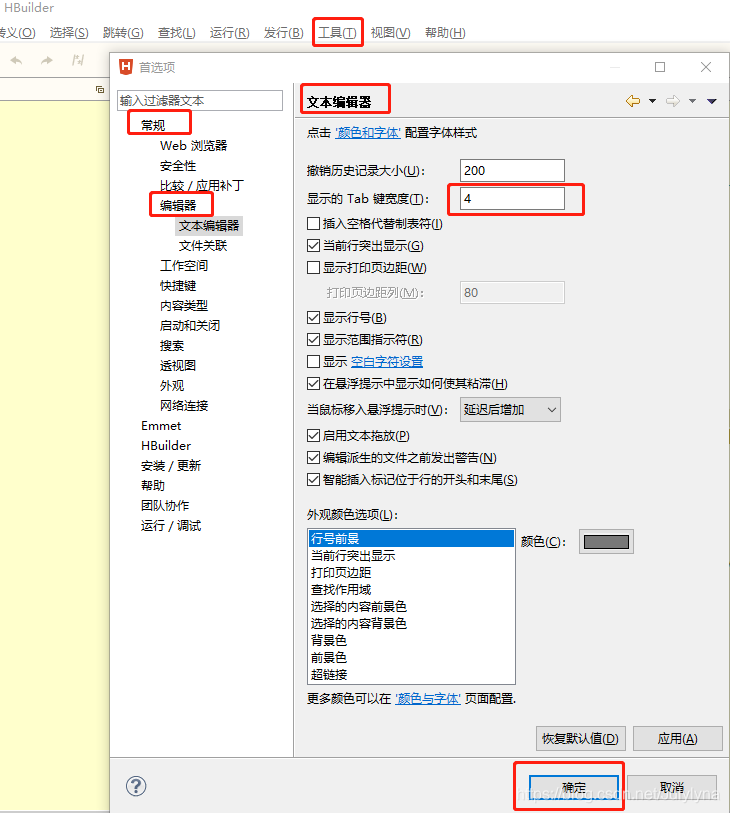
Task: Click 恢复默认值 button
Action: coord(581,738)
